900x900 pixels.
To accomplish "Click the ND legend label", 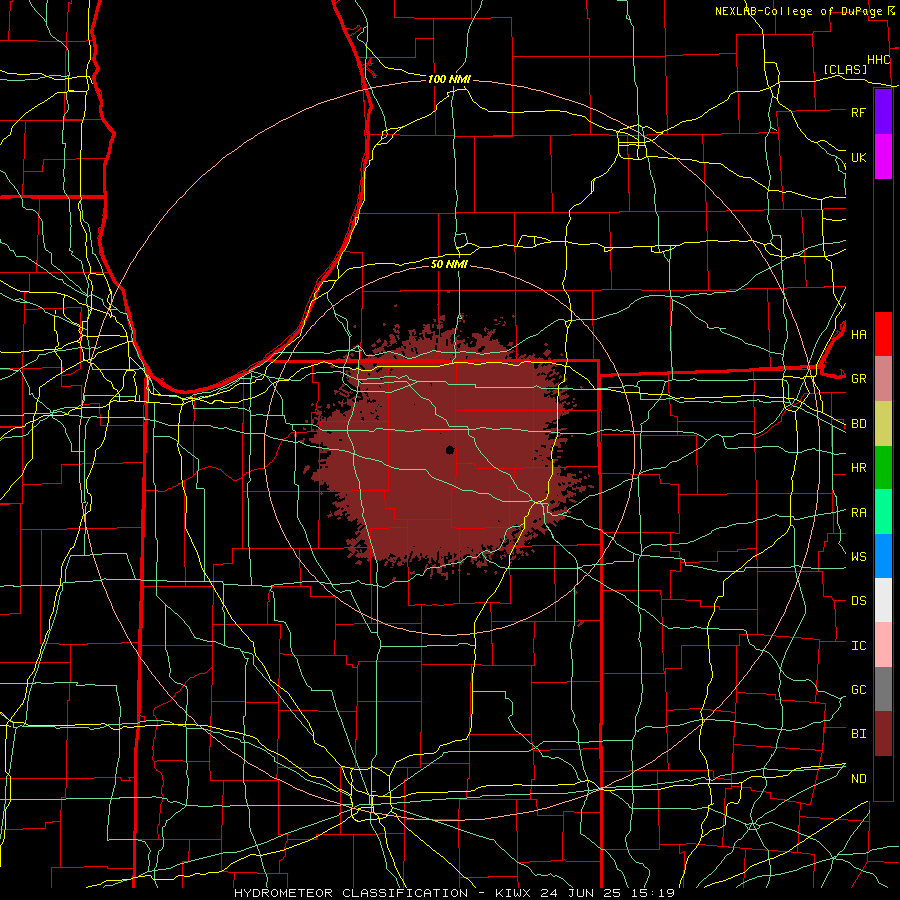I will (x=858, y=779).
